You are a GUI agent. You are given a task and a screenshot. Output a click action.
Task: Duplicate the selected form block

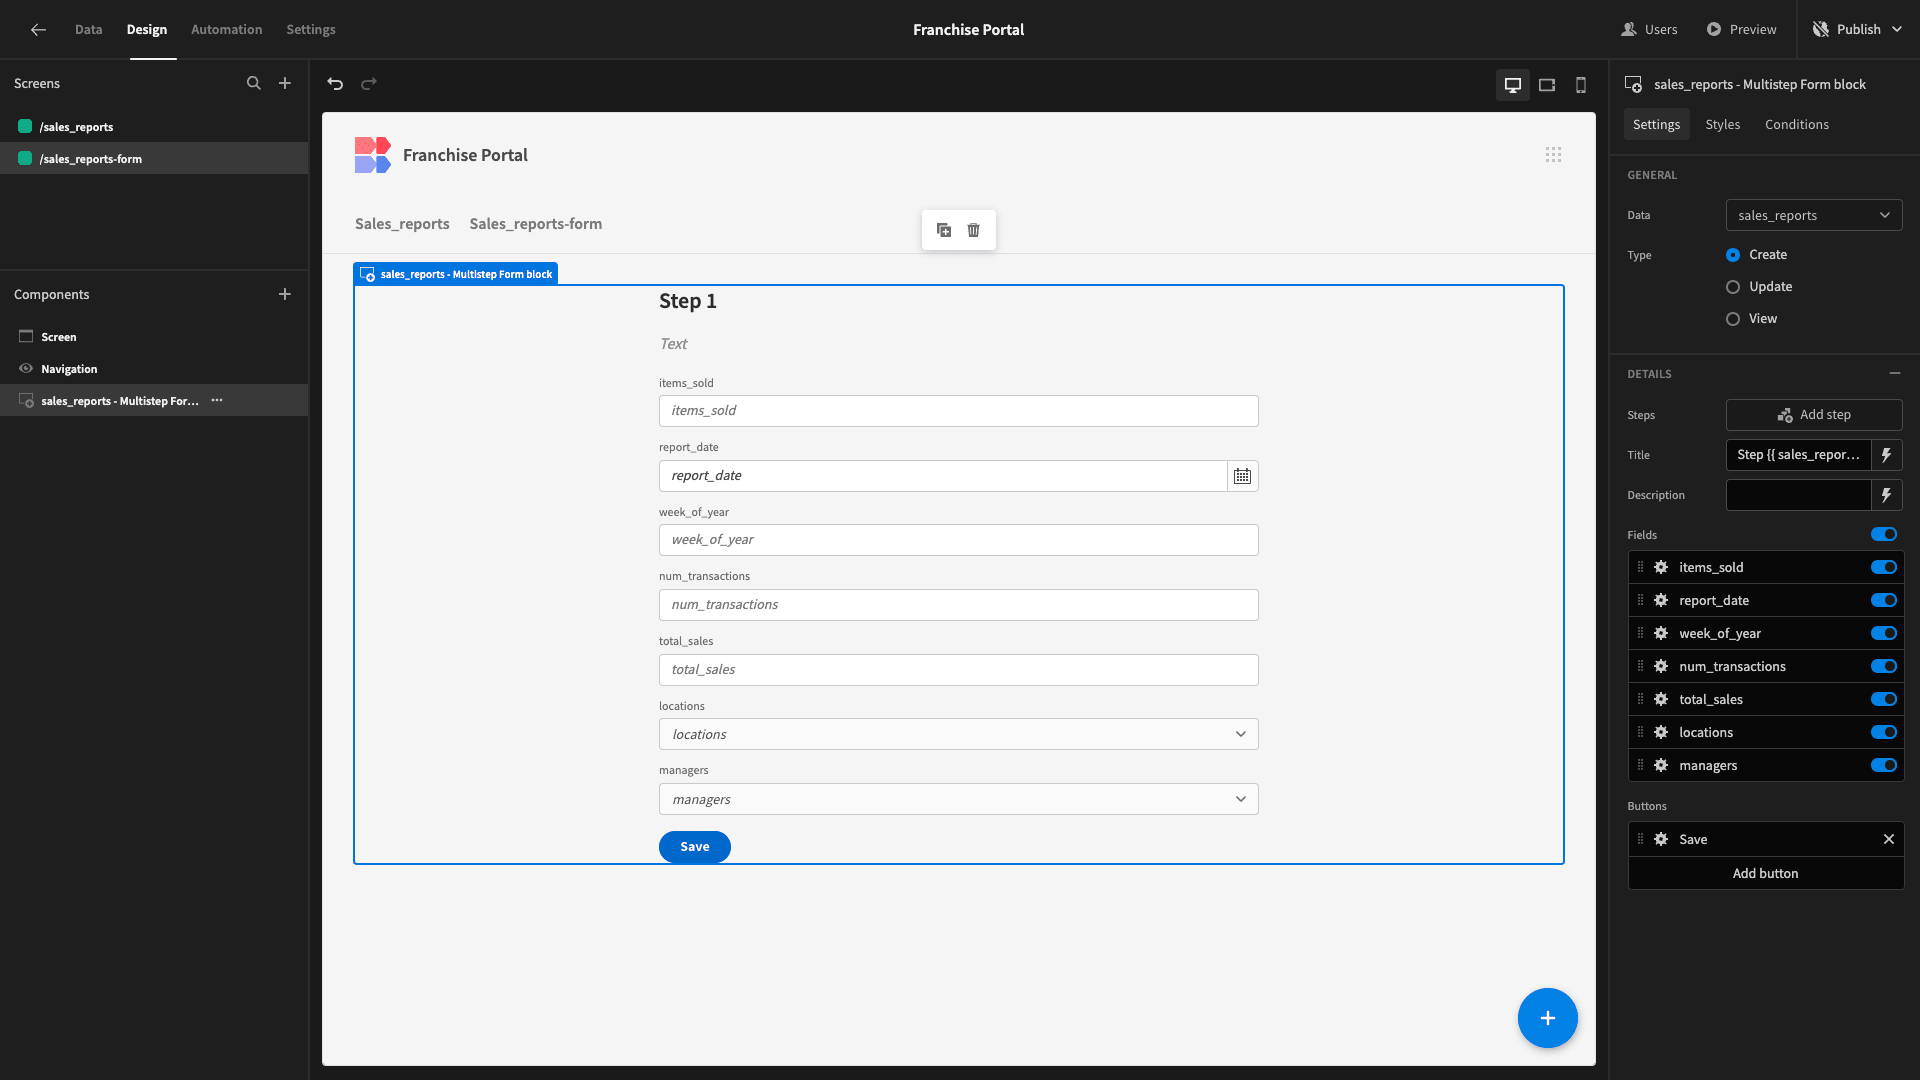[x=944, y=230]
